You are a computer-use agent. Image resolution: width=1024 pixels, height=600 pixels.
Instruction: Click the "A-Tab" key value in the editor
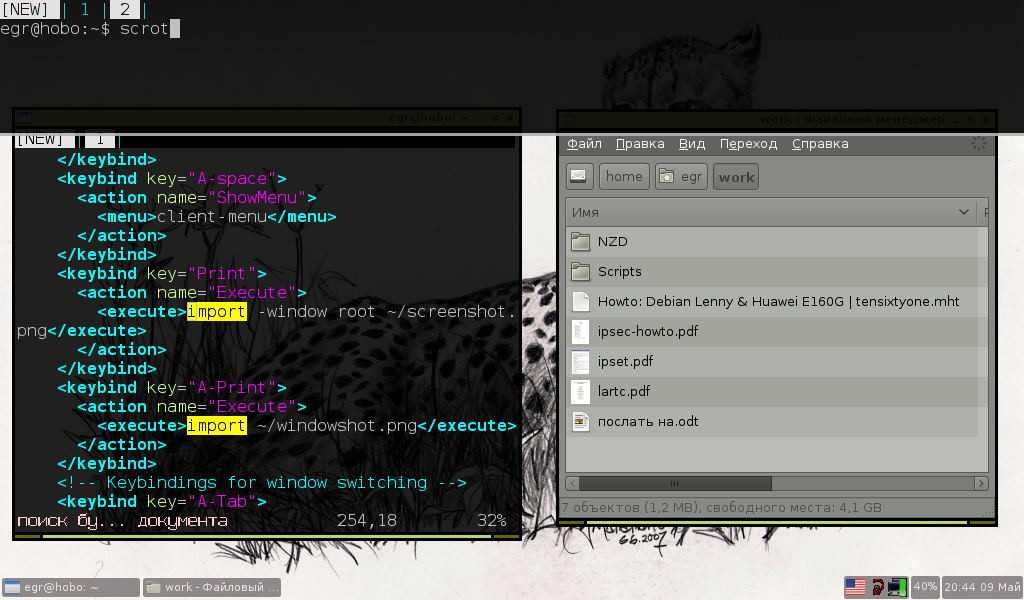click(222, 502)
